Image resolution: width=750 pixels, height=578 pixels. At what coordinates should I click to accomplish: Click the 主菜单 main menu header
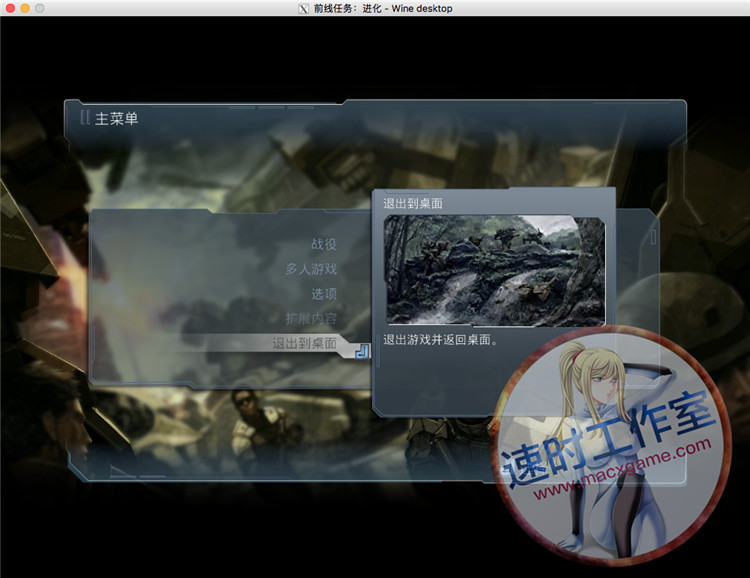[x=116, y=118]
